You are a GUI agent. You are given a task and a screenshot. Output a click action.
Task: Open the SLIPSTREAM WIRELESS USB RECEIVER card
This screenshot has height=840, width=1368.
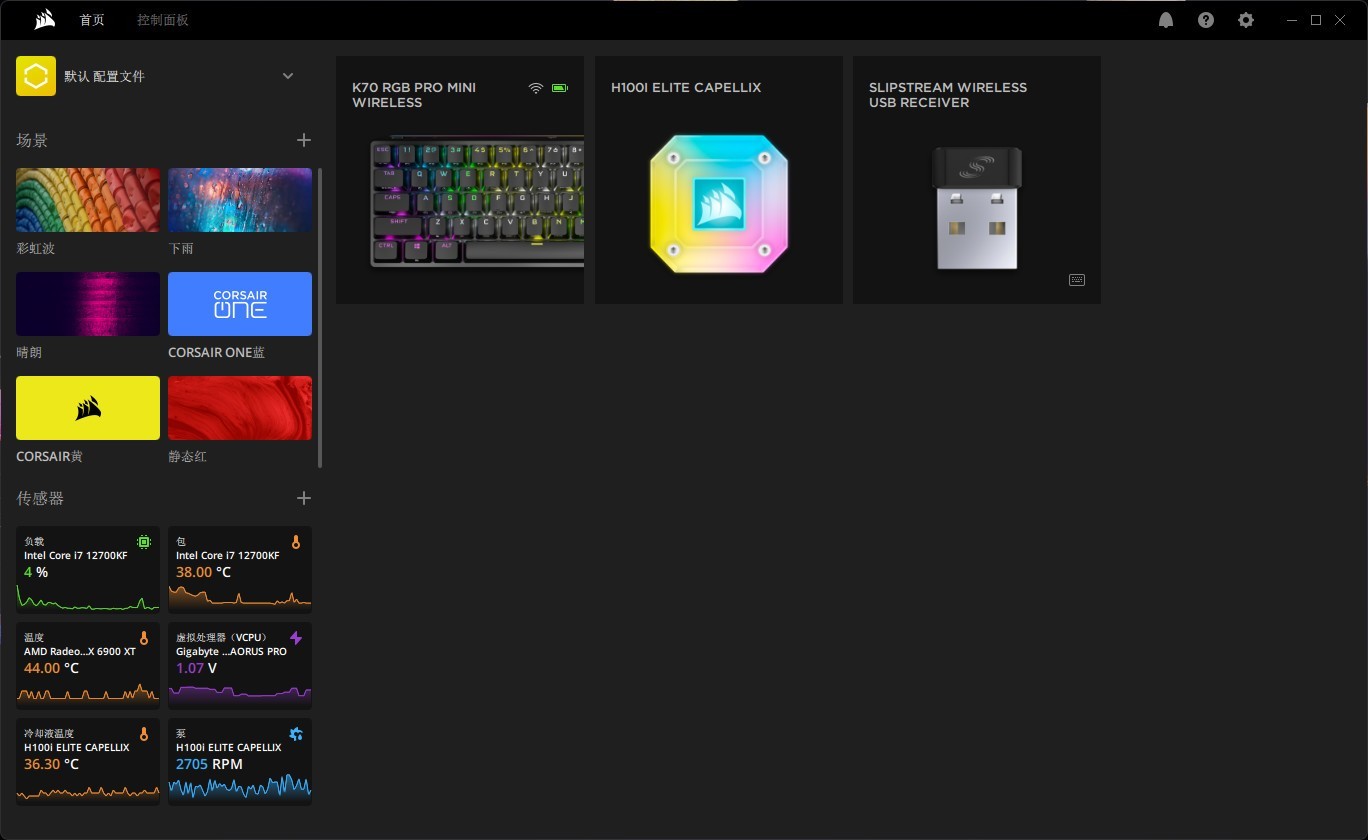pos(977,180)
